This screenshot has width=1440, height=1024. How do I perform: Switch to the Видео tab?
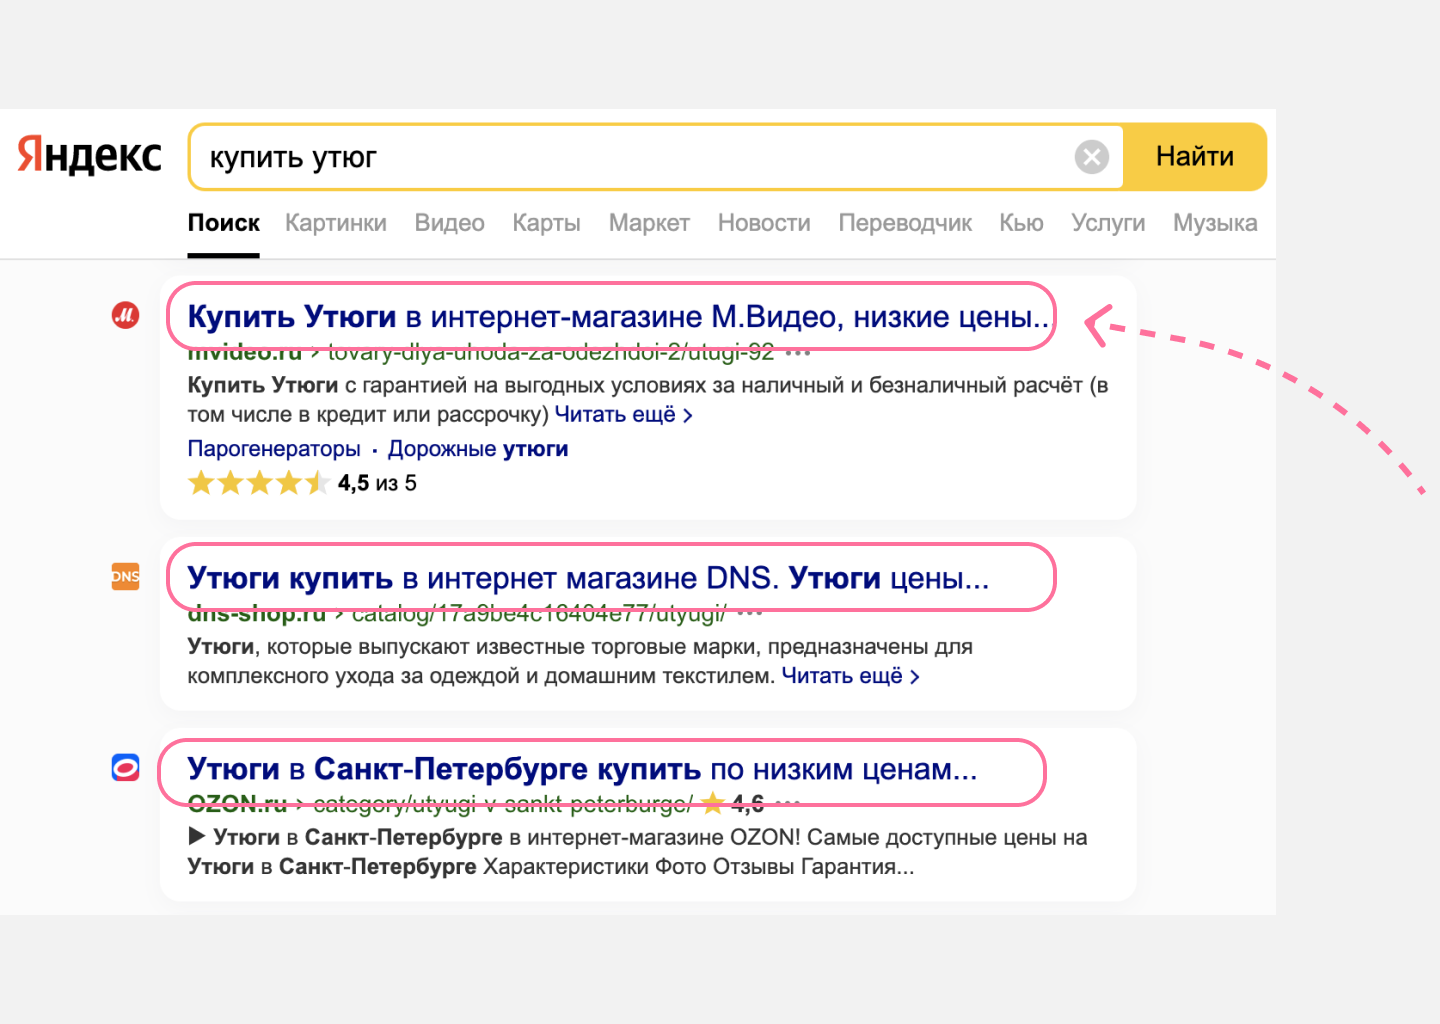tap(450, 223)
